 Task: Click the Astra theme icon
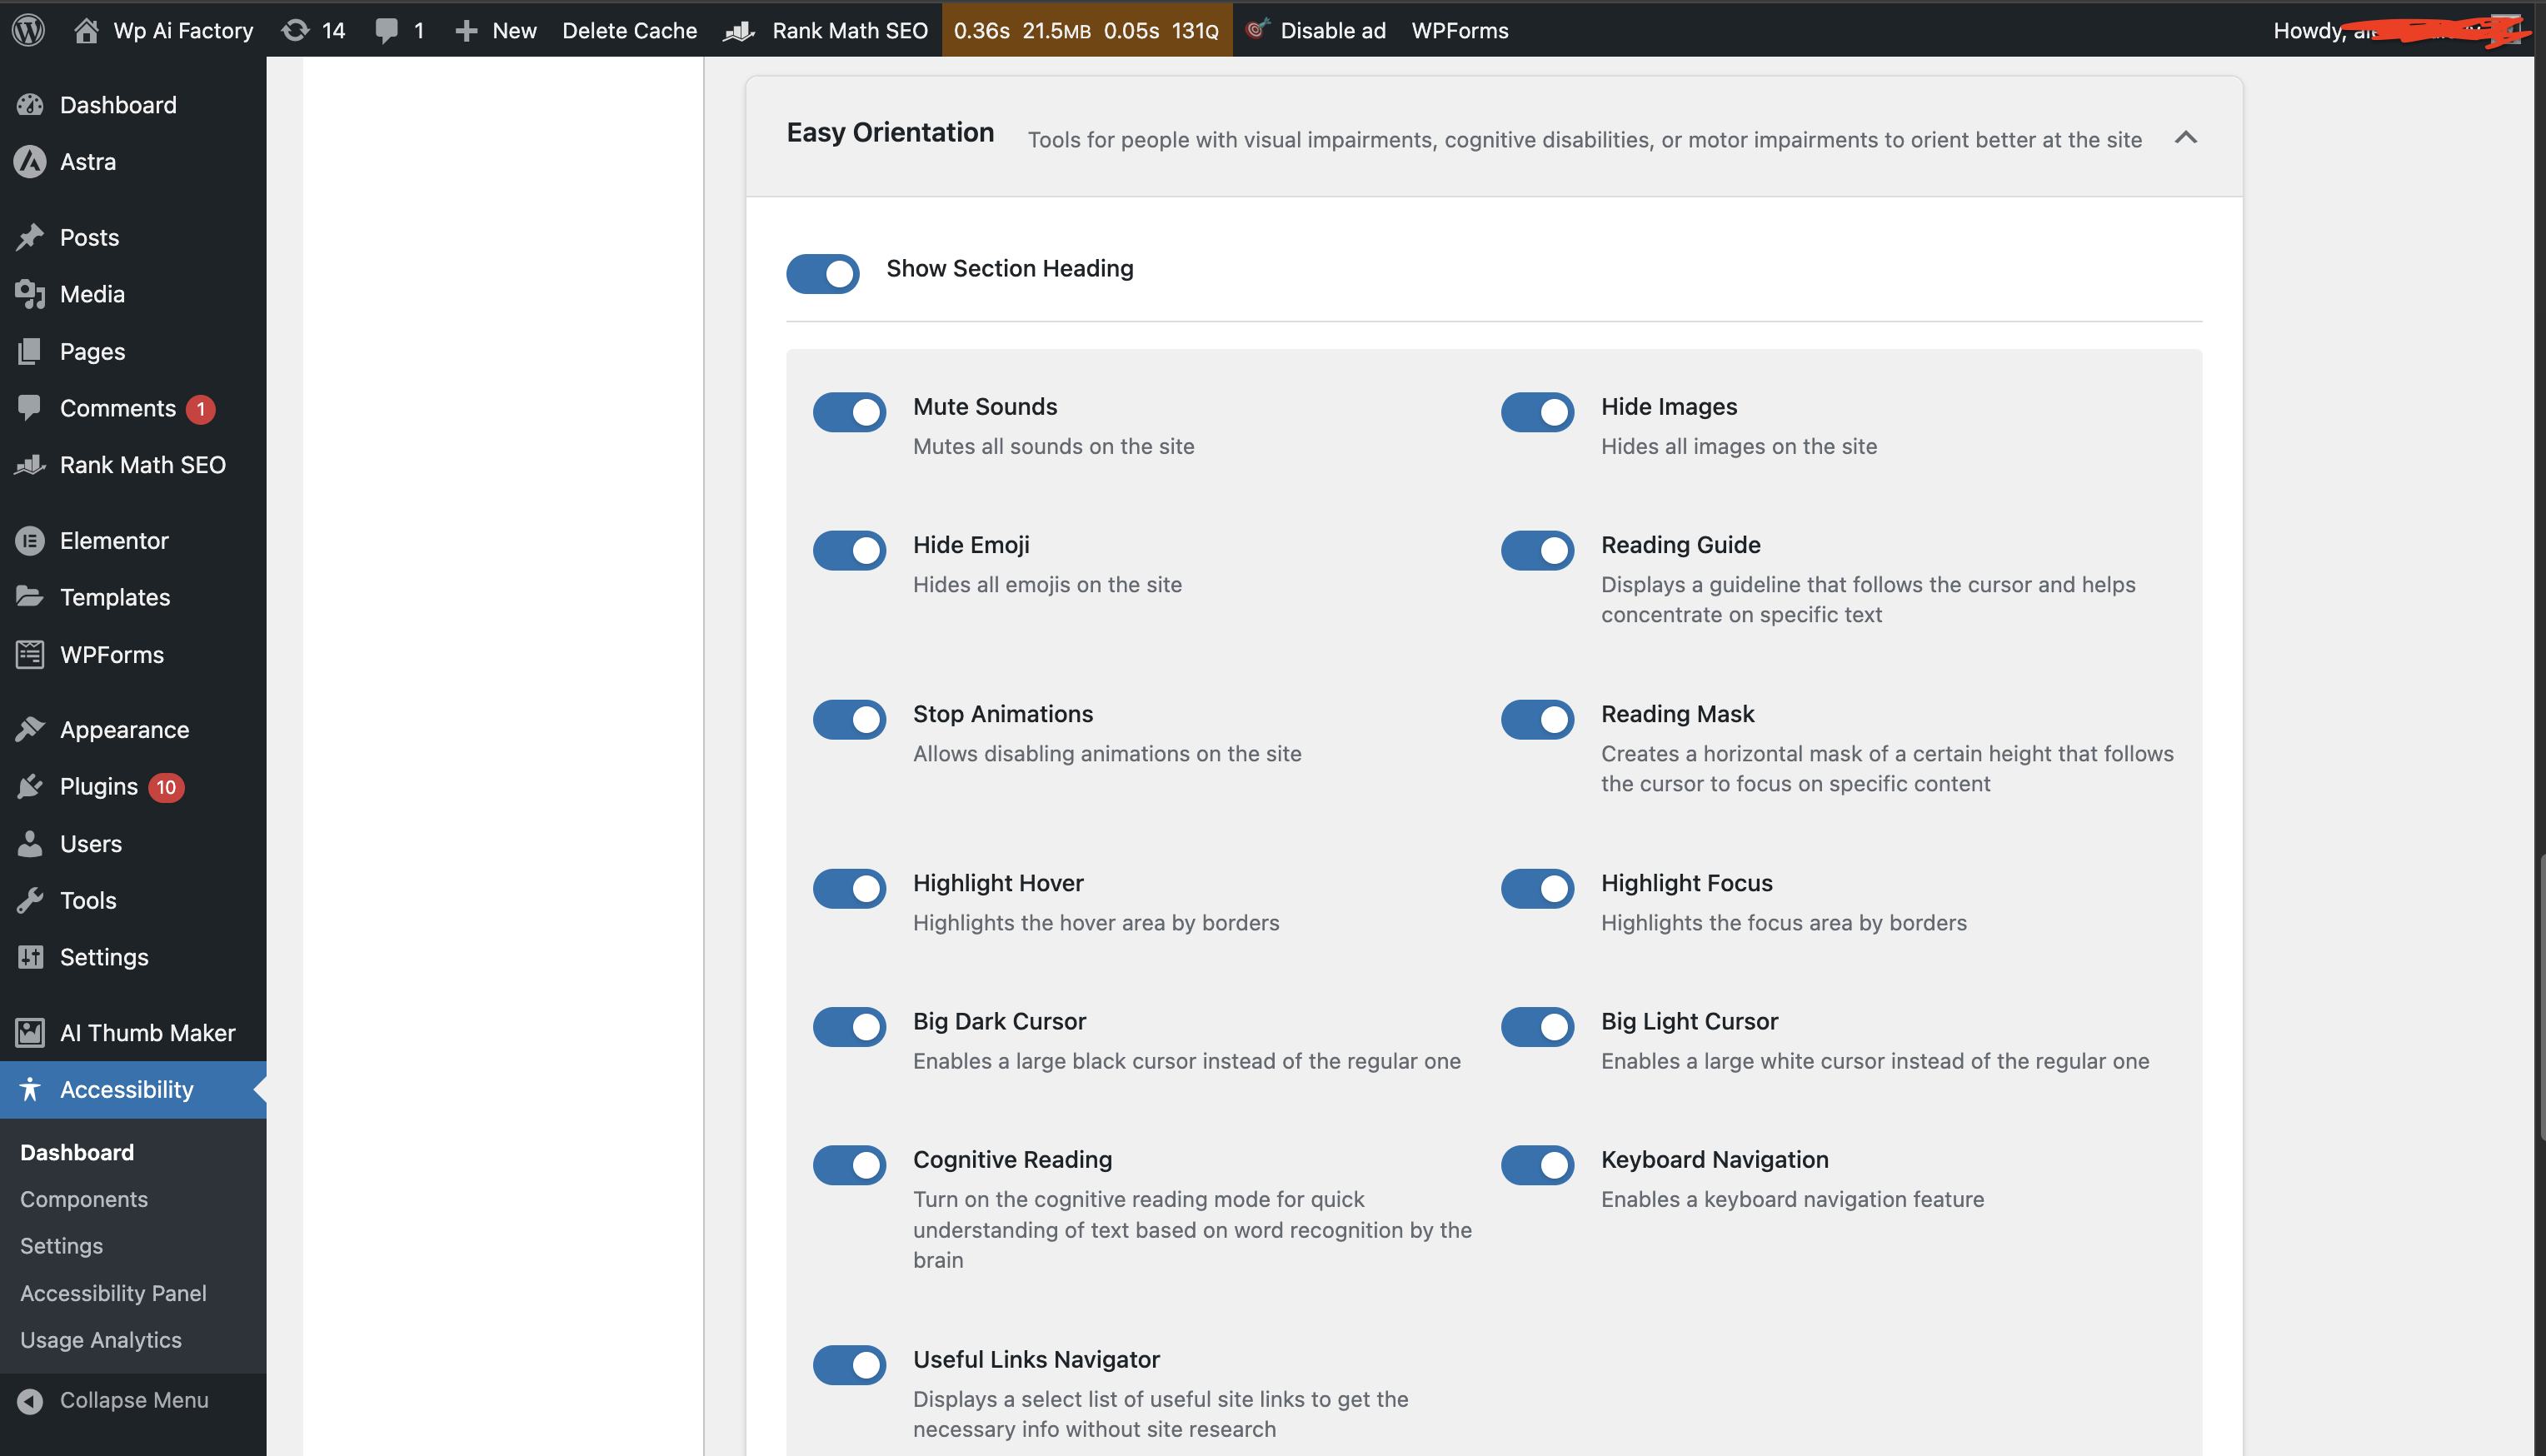[31, 161]
